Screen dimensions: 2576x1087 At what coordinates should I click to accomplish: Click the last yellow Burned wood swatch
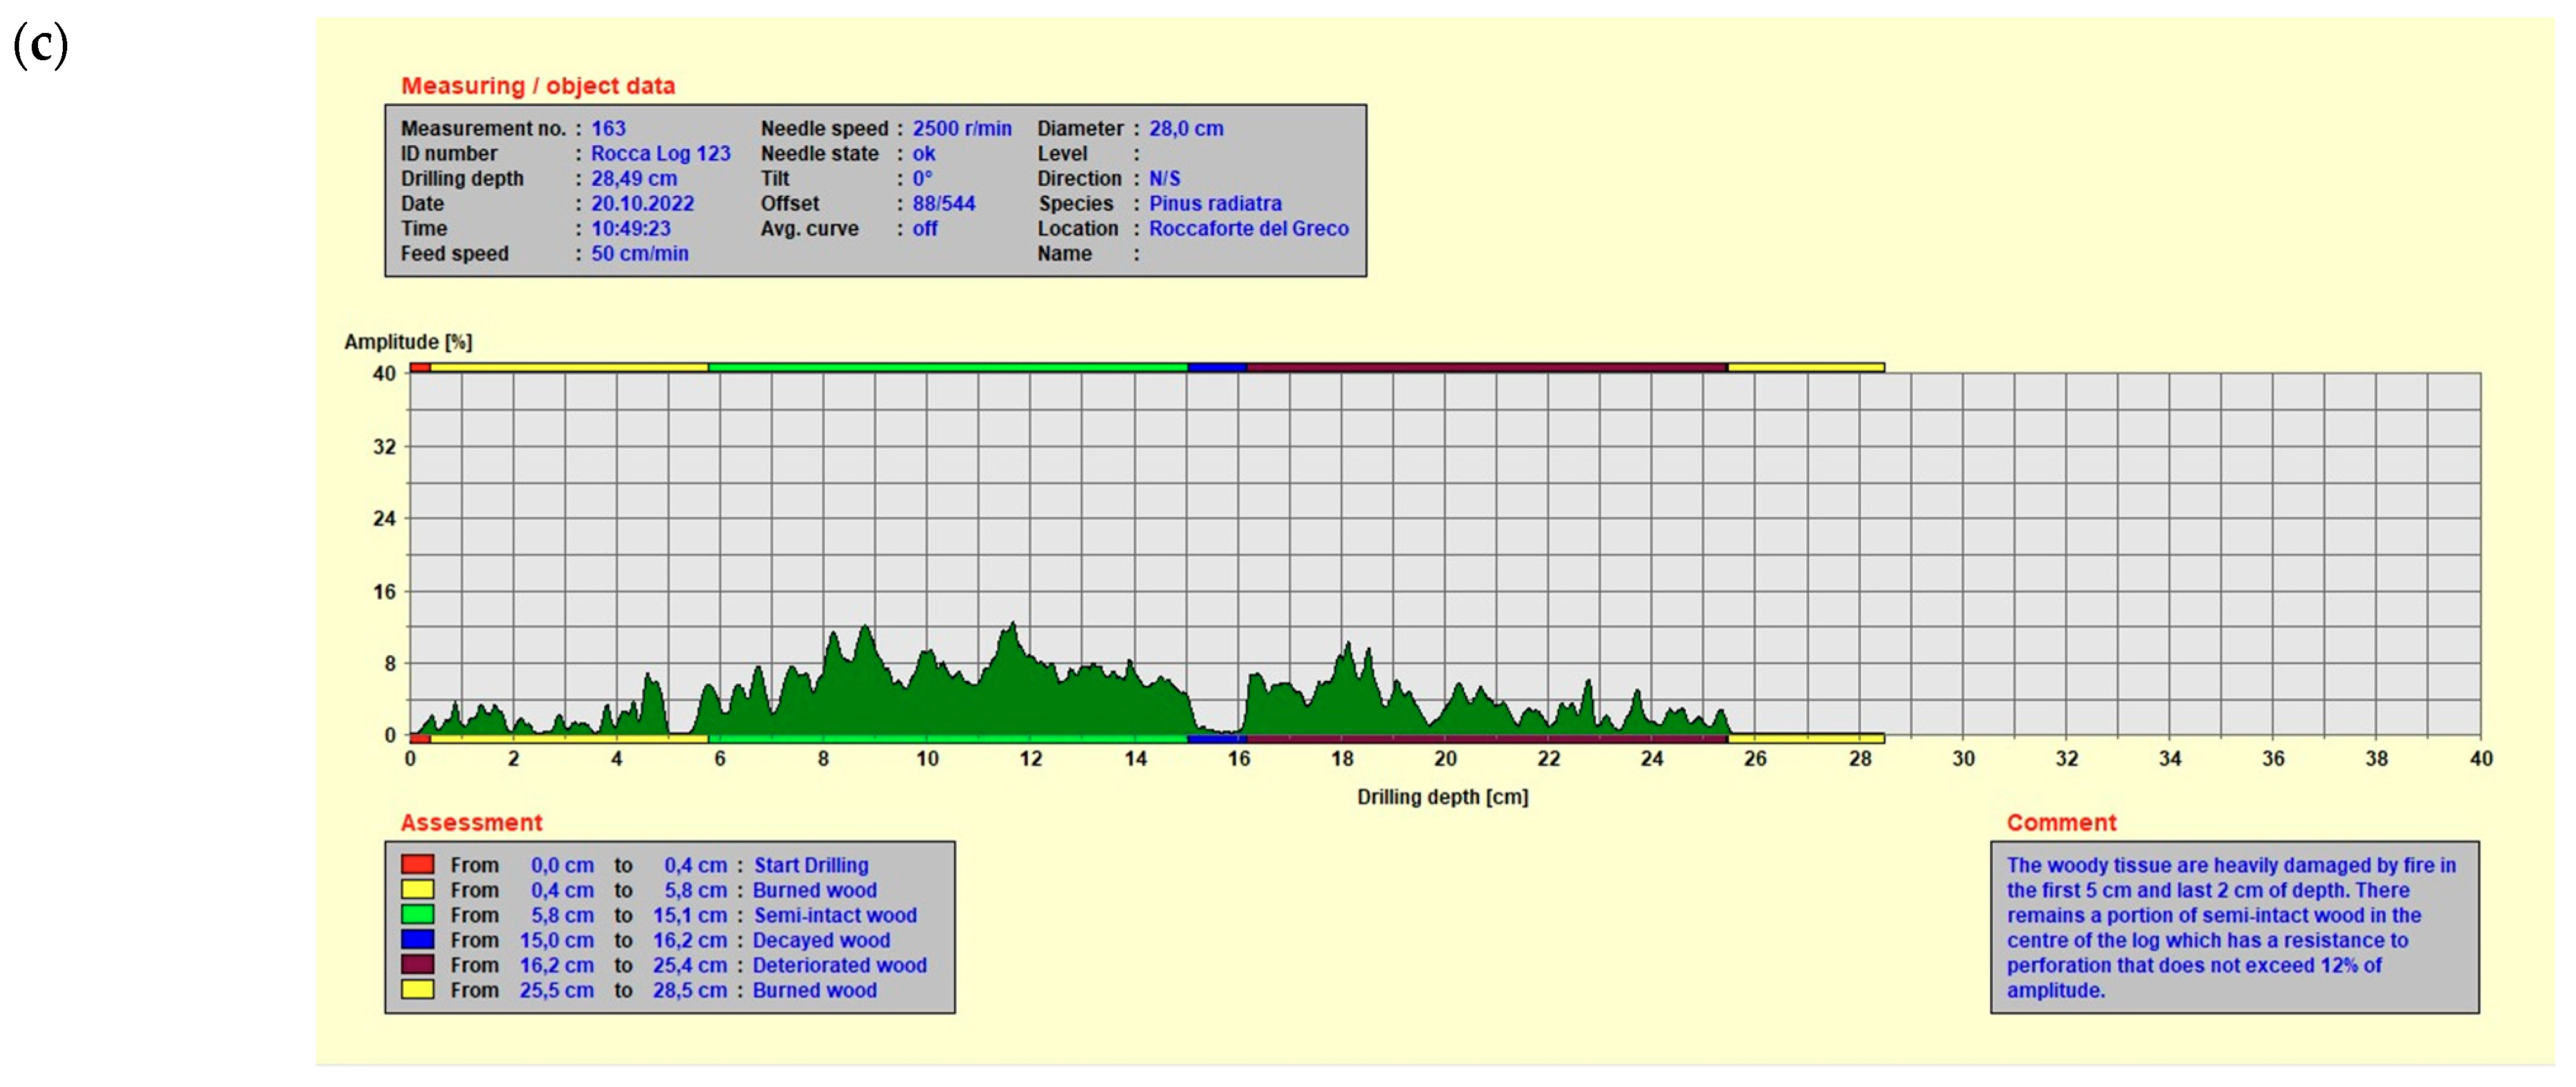(x=417, y=989)
